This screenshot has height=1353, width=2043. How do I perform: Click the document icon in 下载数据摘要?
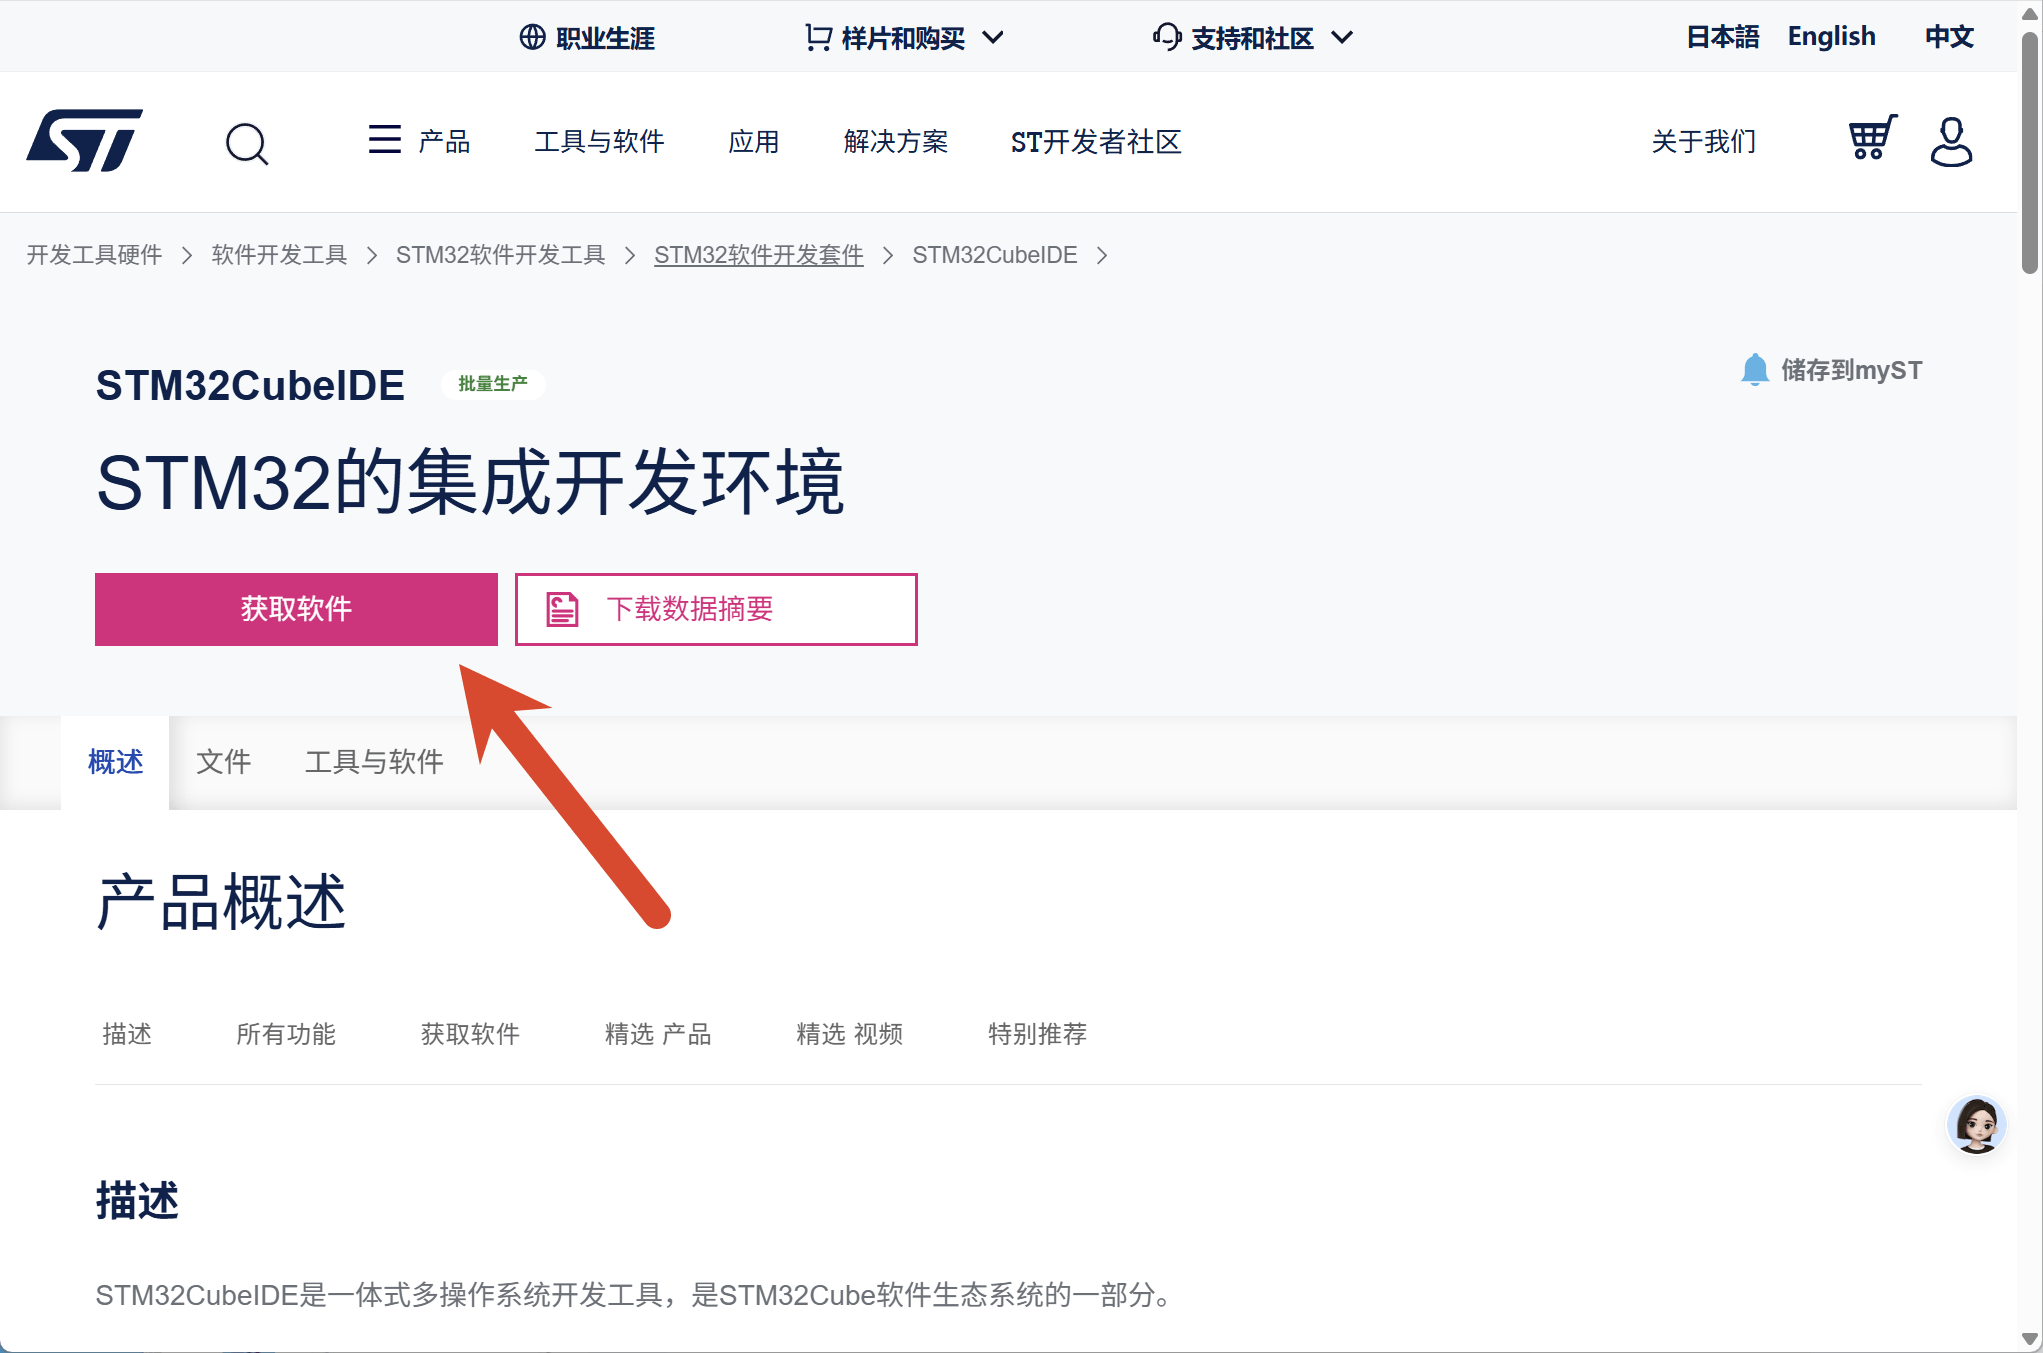[x=562, y=609]
